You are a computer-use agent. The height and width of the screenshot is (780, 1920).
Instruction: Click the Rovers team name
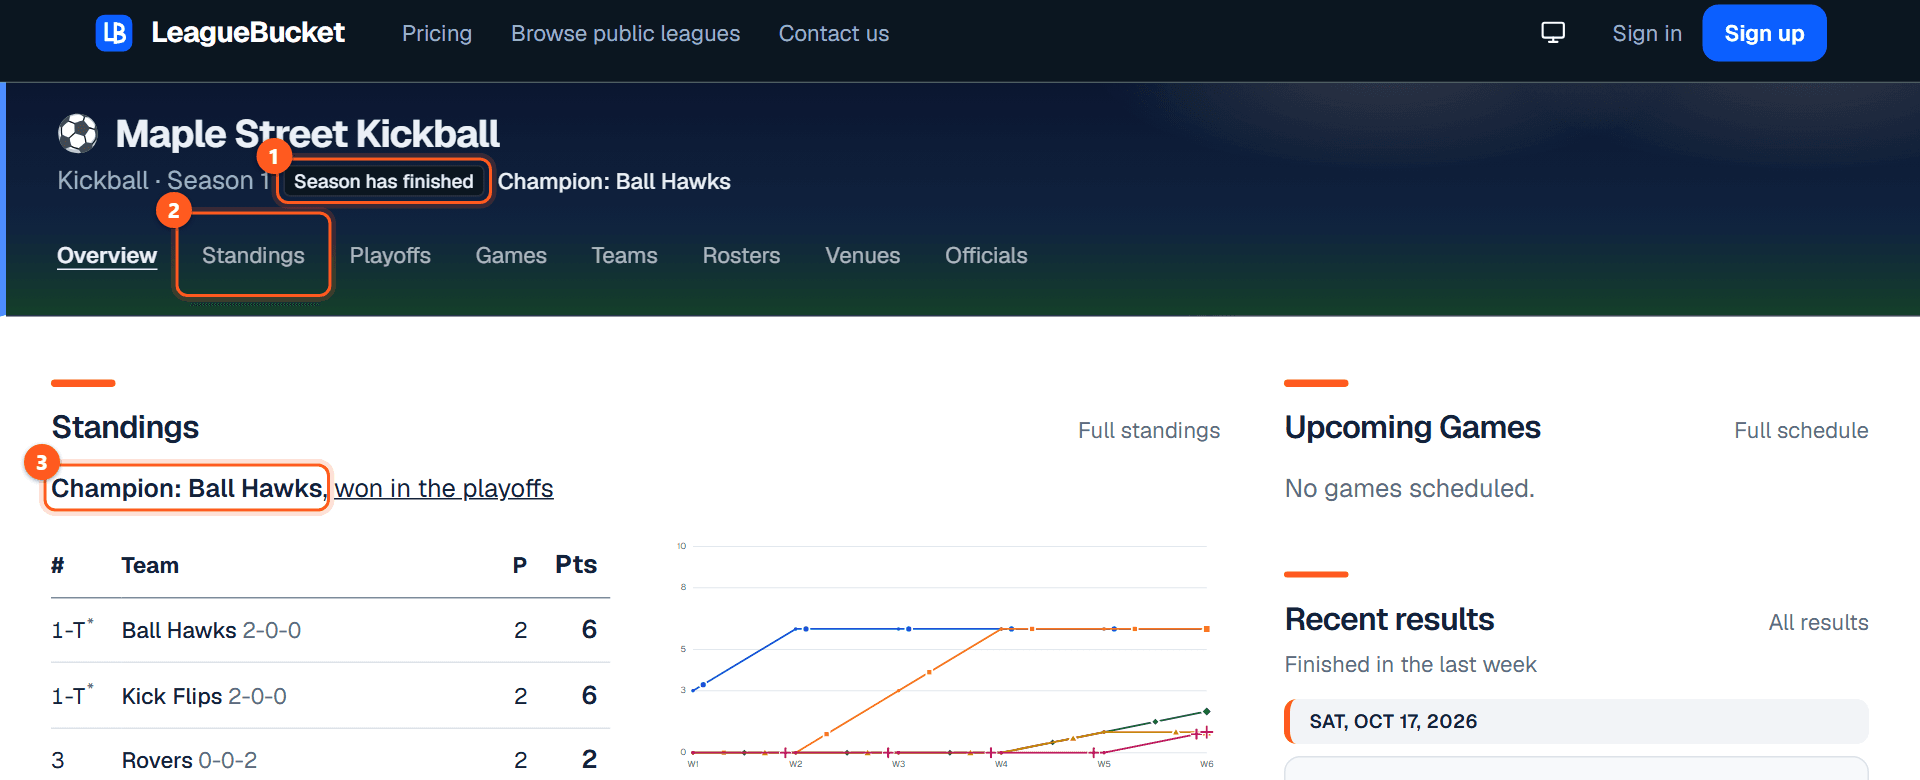157,760
